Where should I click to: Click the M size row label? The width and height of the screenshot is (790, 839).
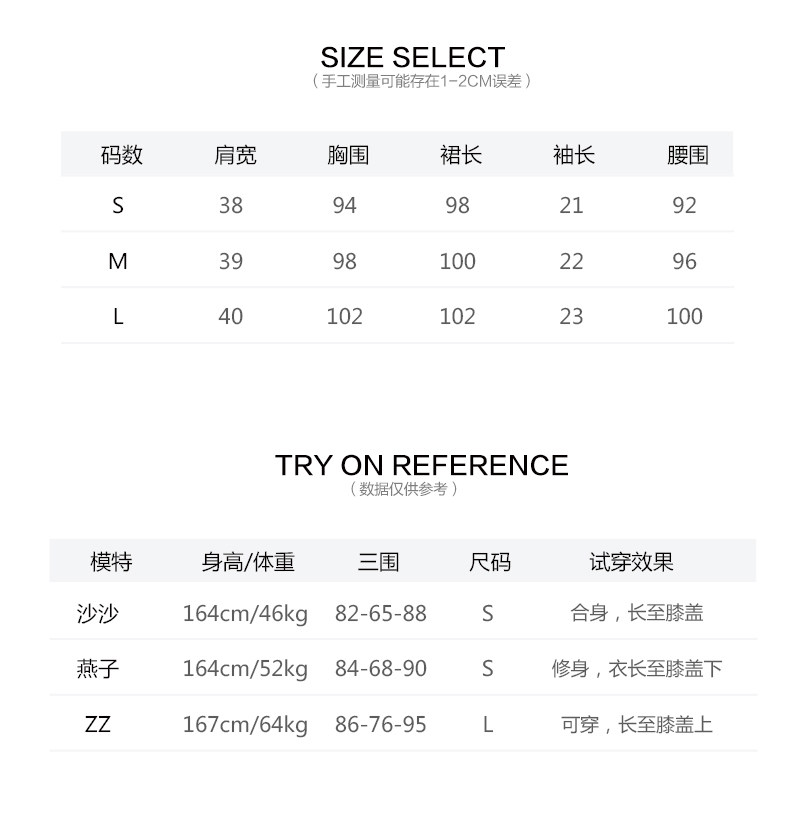coord(118,261)
